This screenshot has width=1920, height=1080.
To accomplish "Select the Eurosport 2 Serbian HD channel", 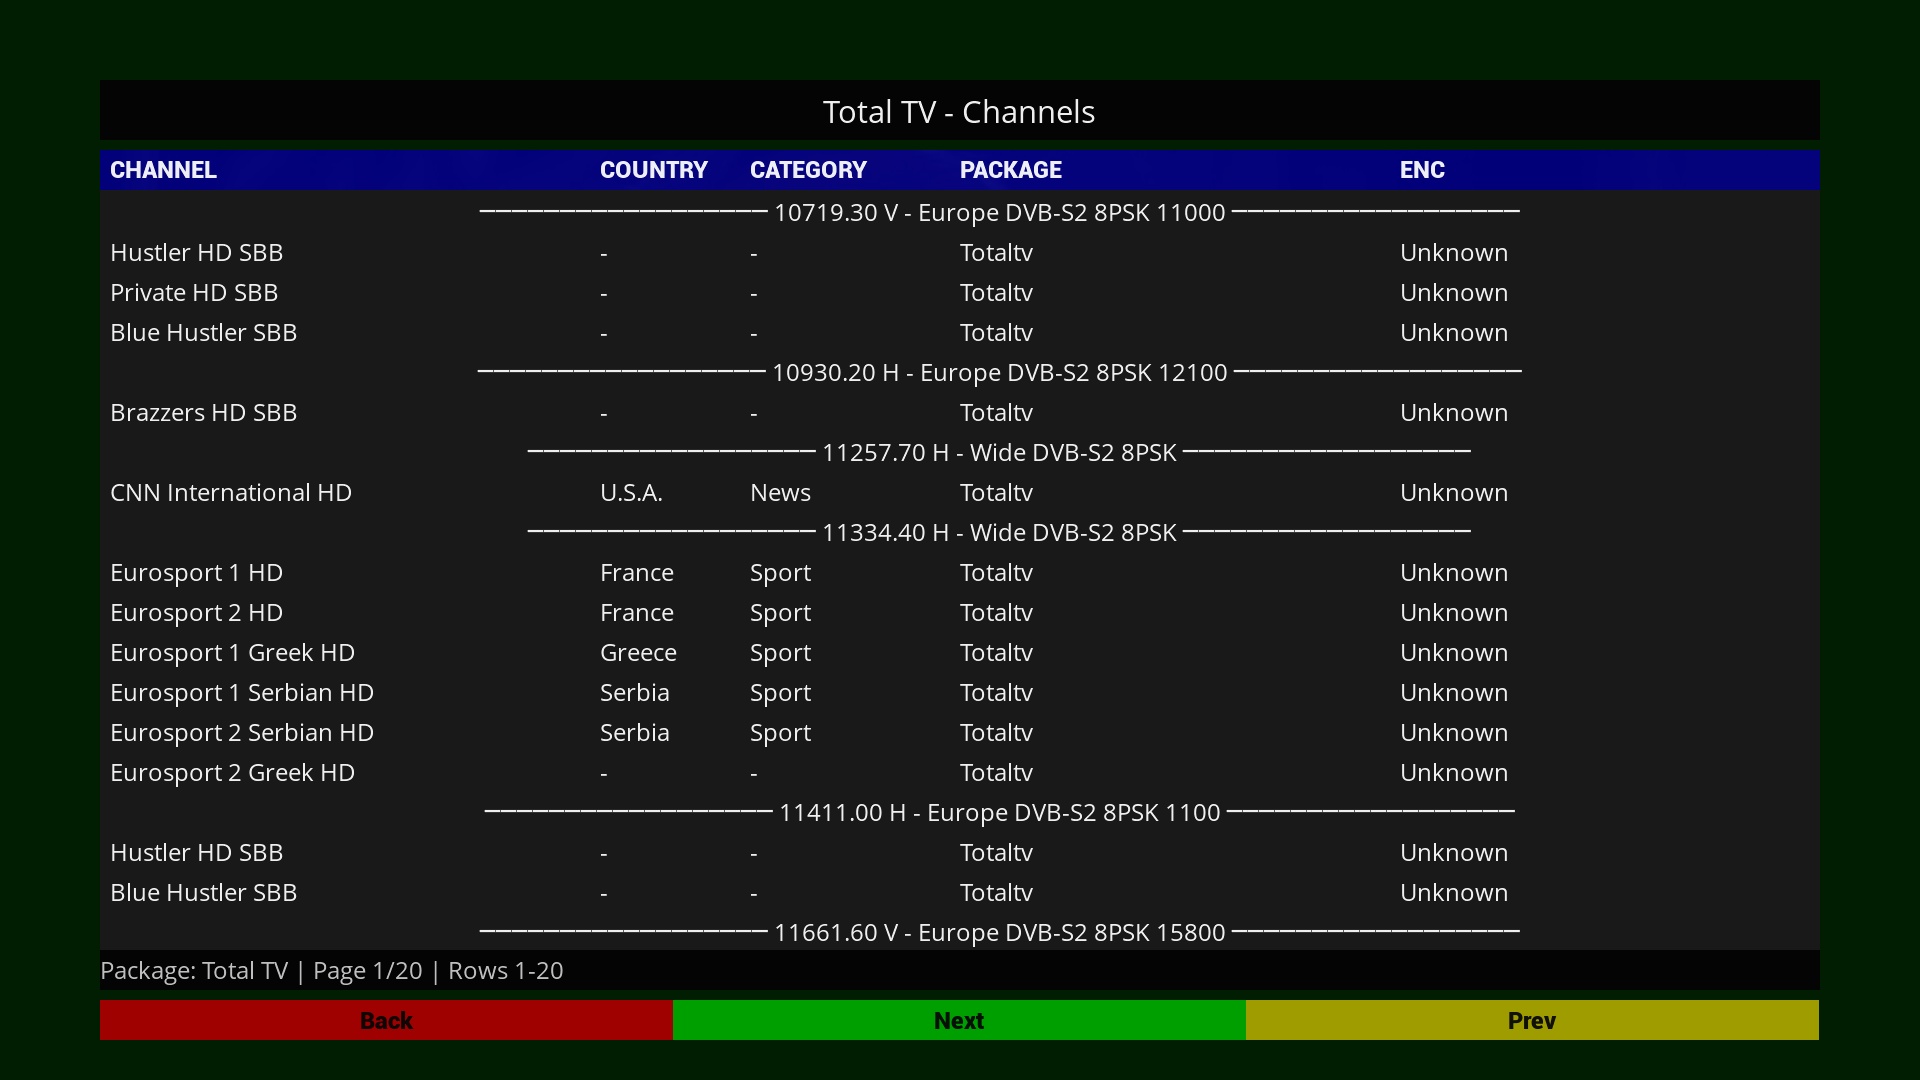I will coord(960,732).
